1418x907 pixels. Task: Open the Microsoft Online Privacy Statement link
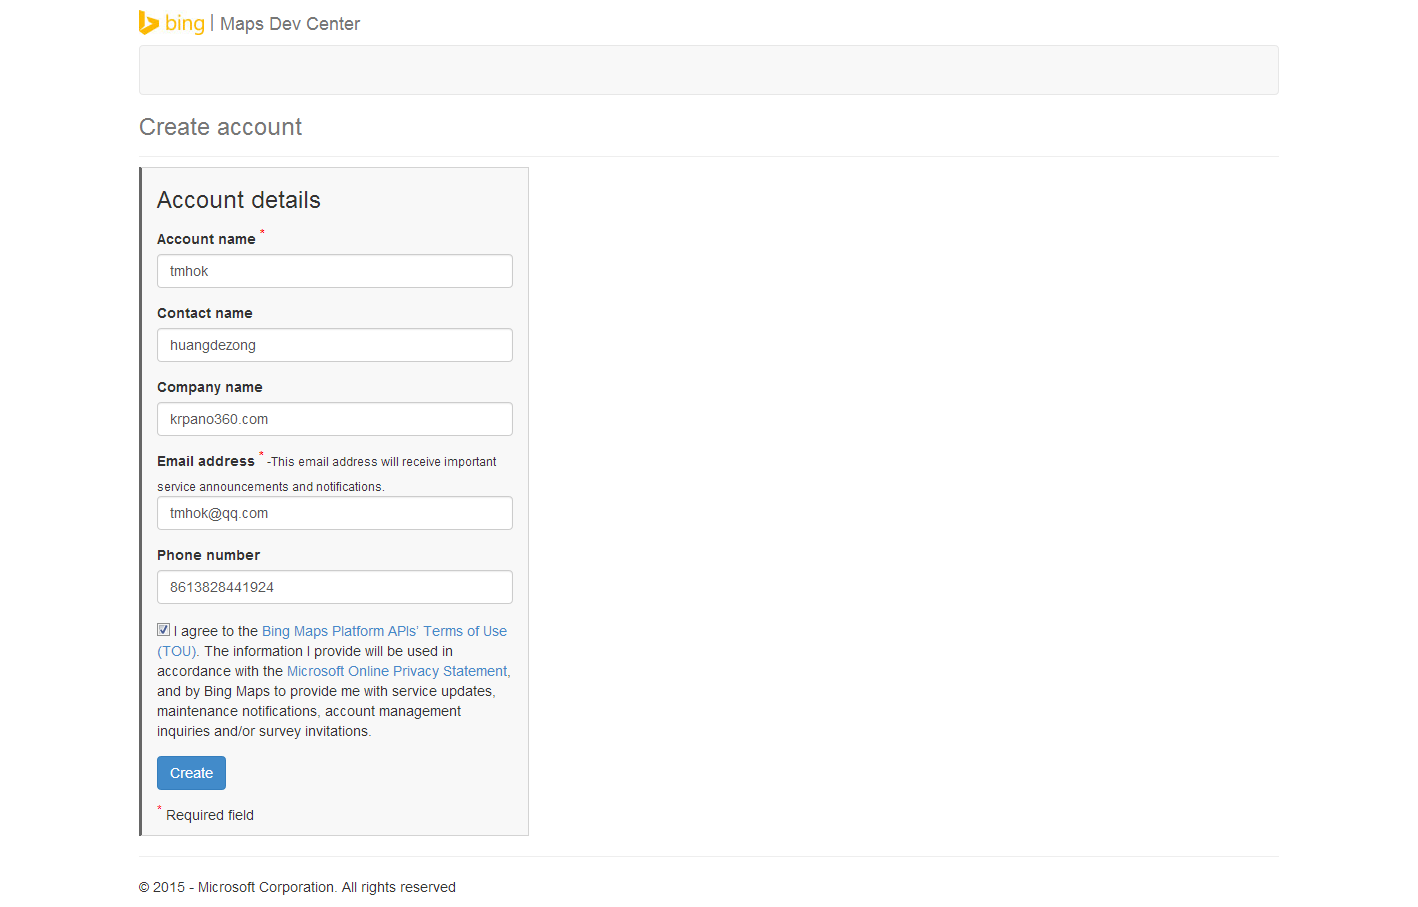[397, 671]
